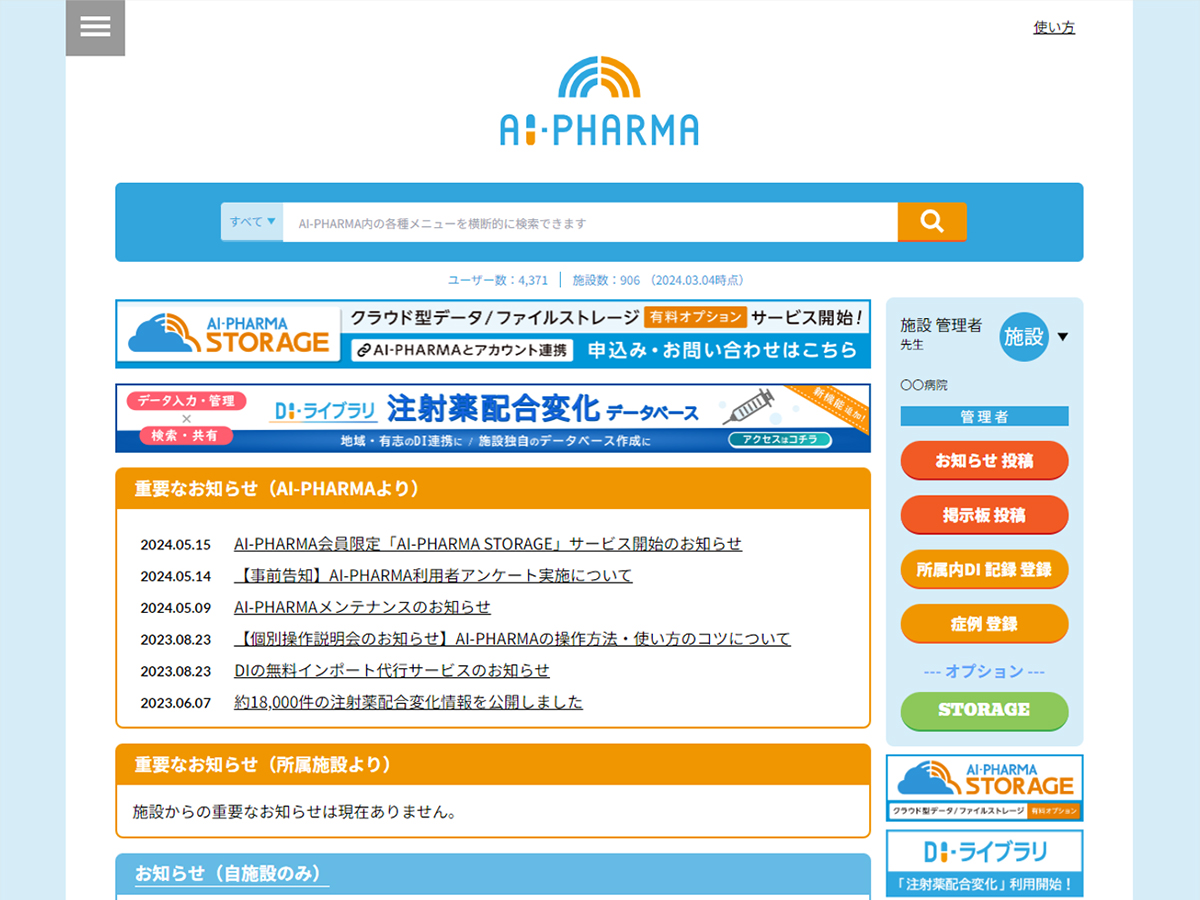Open the AI-PHARMAメンテナンスのお知らせ link

coord(362,607)
